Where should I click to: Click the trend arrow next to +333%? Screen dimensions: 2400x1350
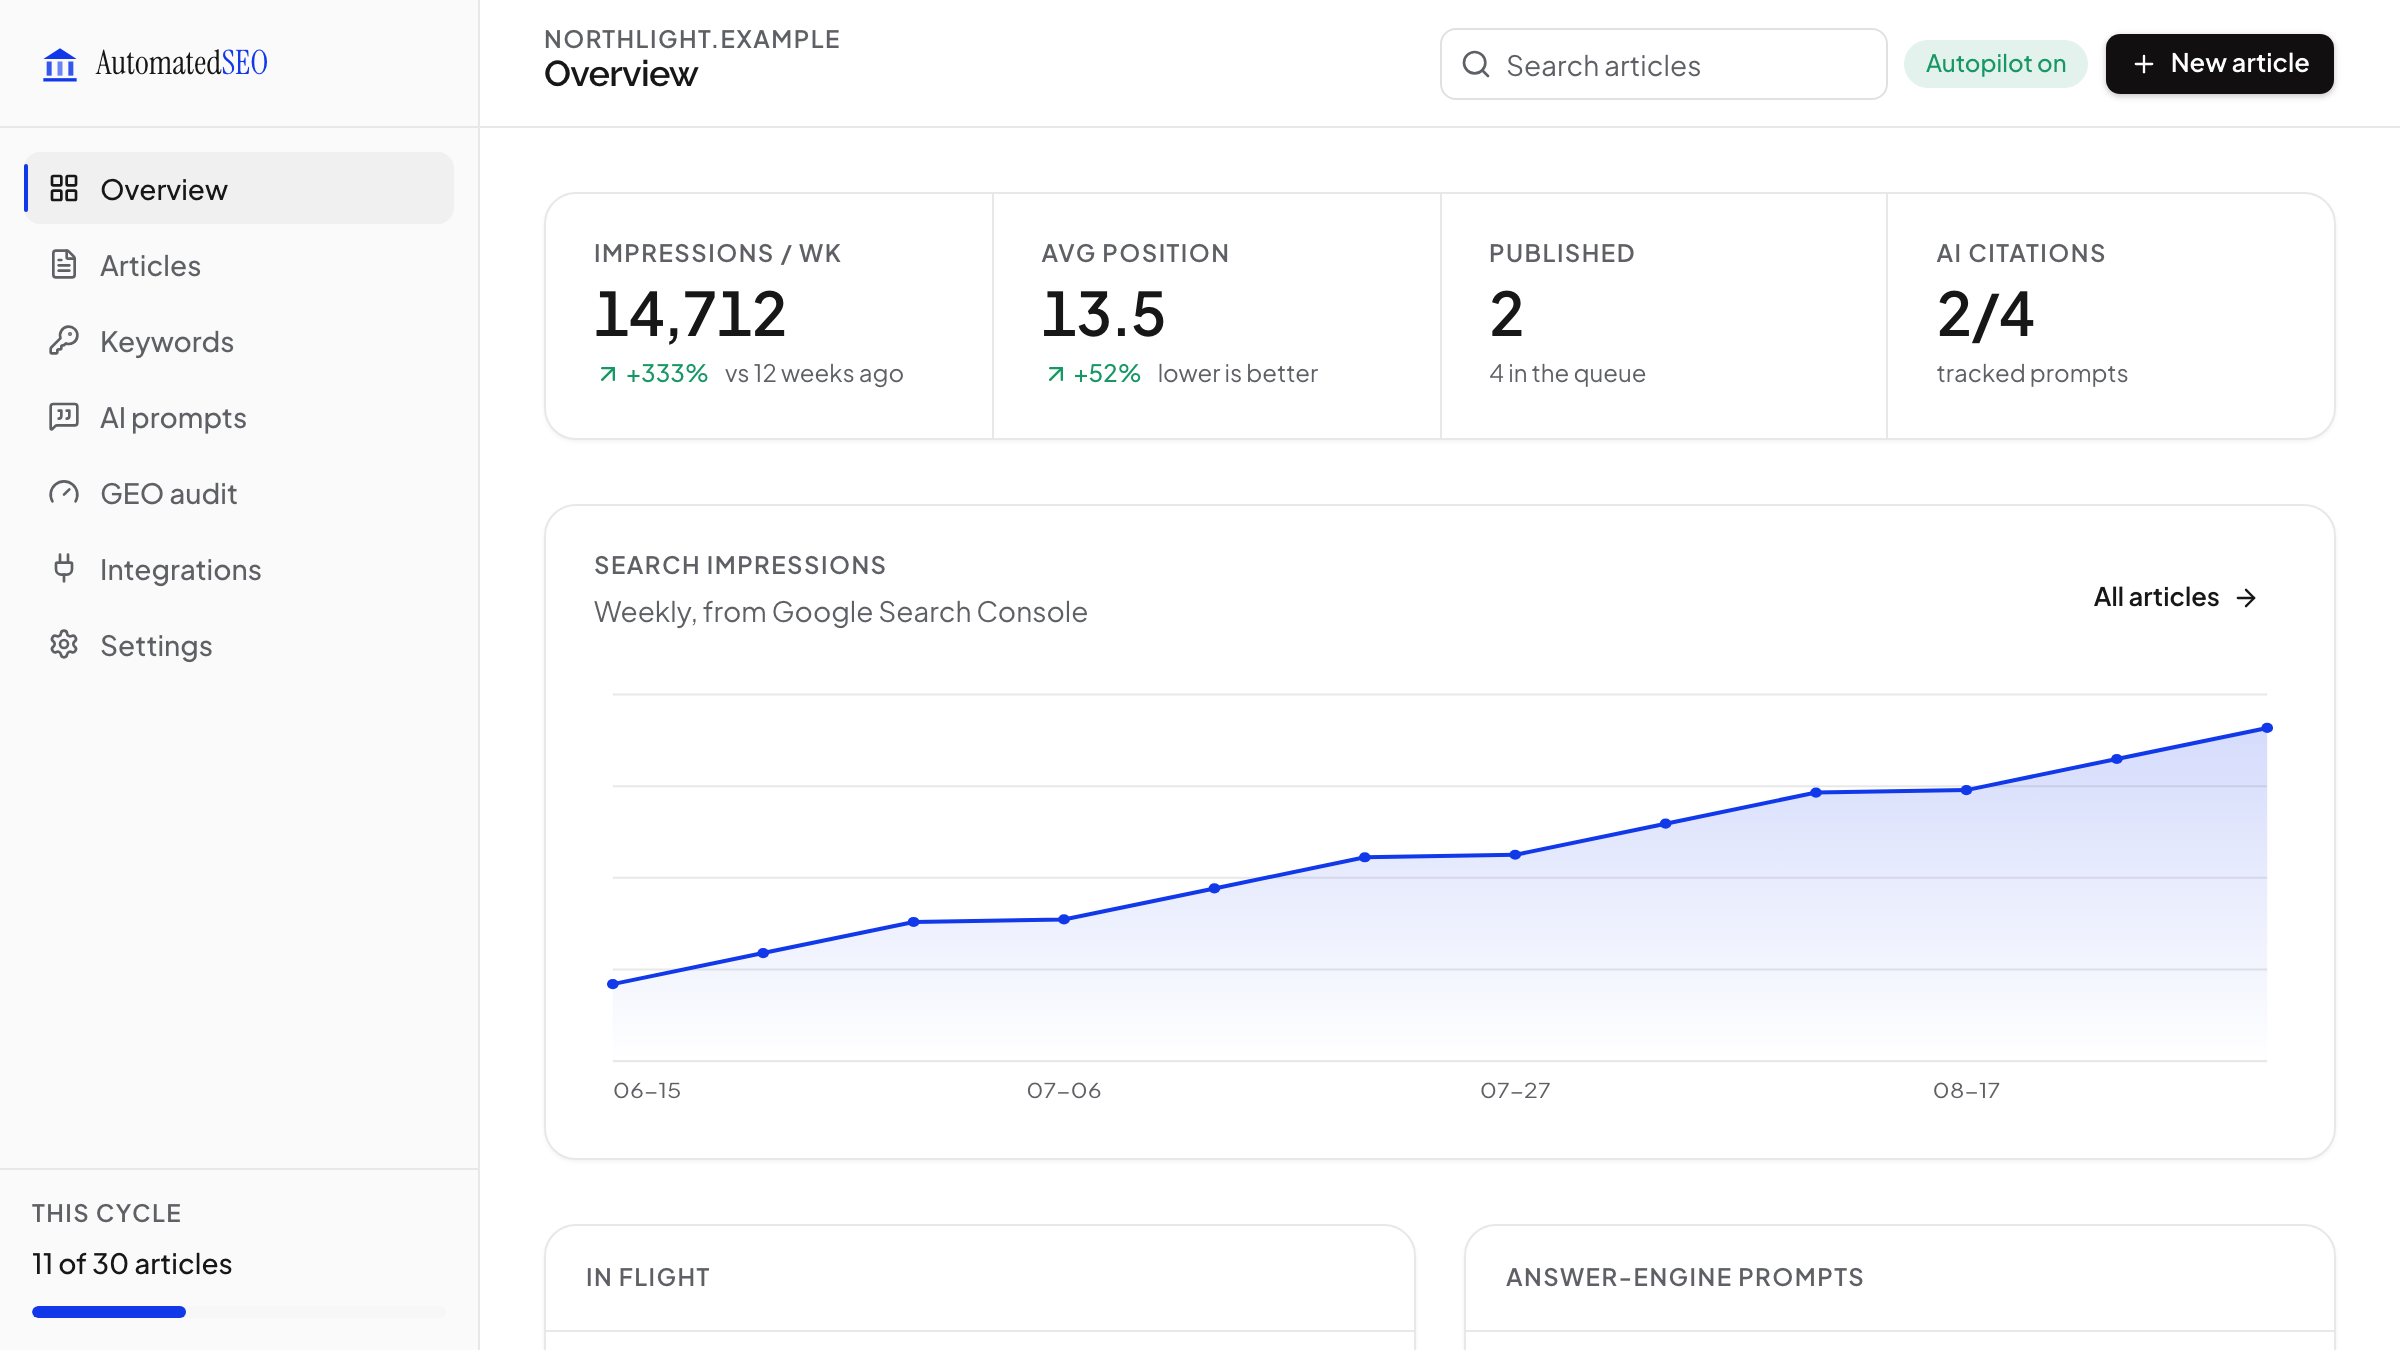608,374
